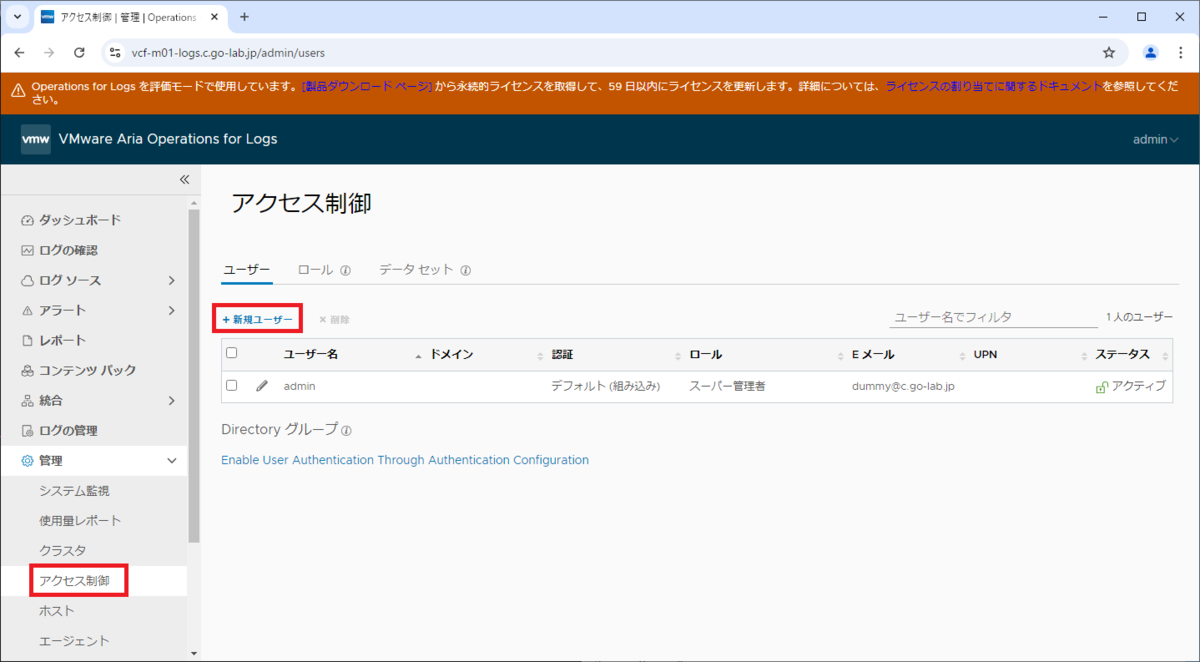Screen dimensions: 1200x662
Task: Click the info icon beside データ セット tab
Action: pyautogui.click(x=466, y=270)
